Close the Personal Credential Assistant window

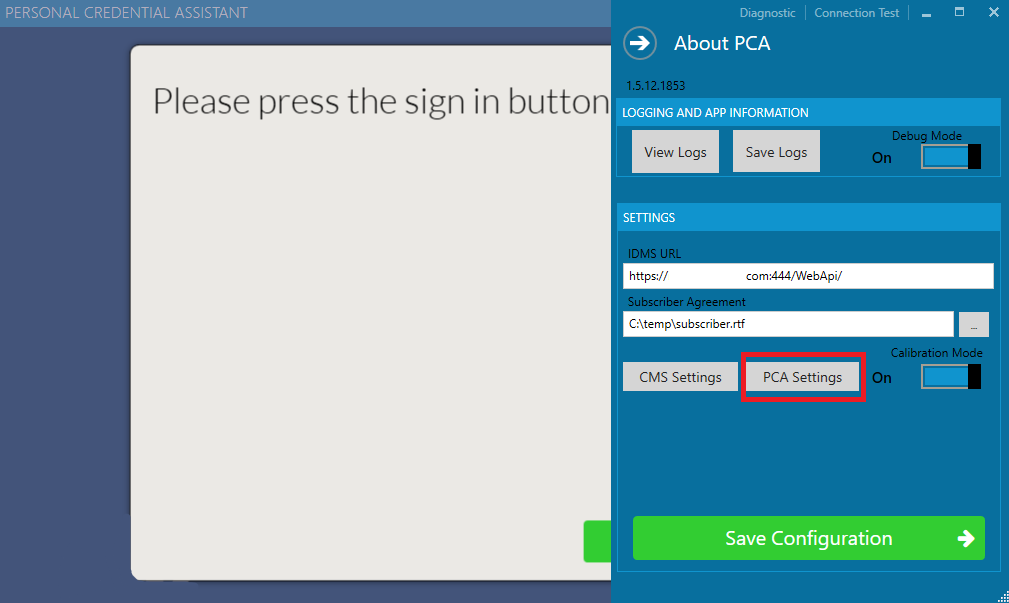(x=994, y=12)
